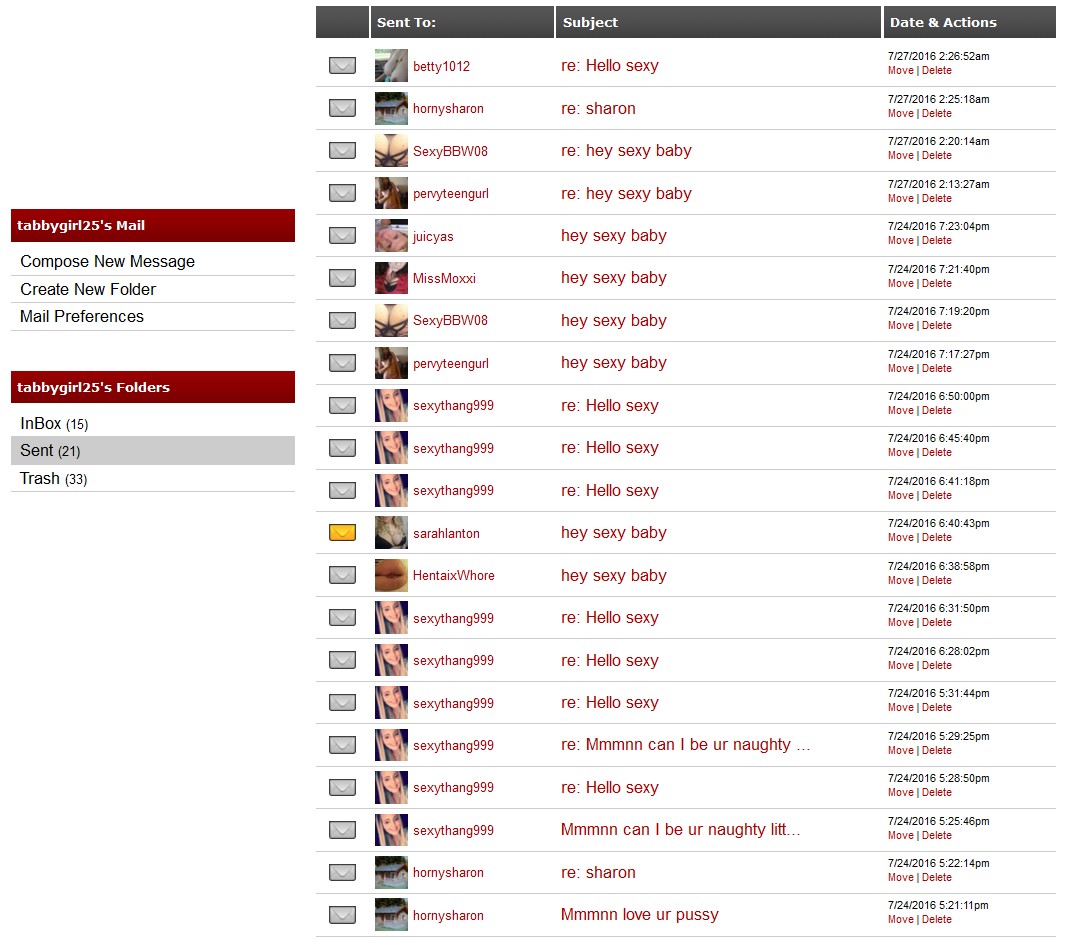1067x947 pixels.
Task: Open sarahlanton's profile thumbnail
Action: [x=391, y=533]
